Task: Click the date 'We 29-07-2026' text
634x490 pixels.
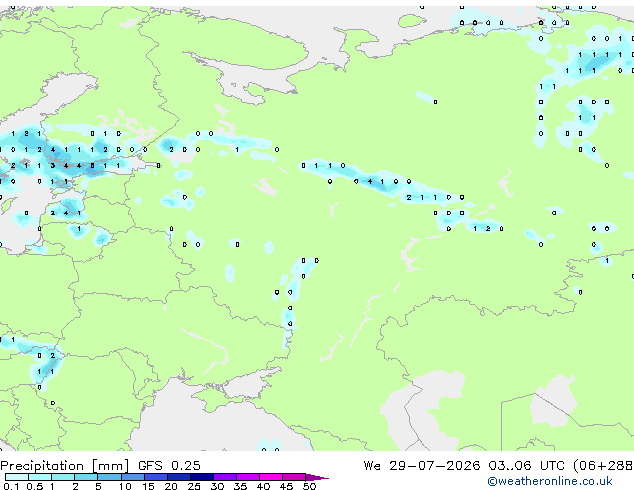Action: click(x=422, y=466)
